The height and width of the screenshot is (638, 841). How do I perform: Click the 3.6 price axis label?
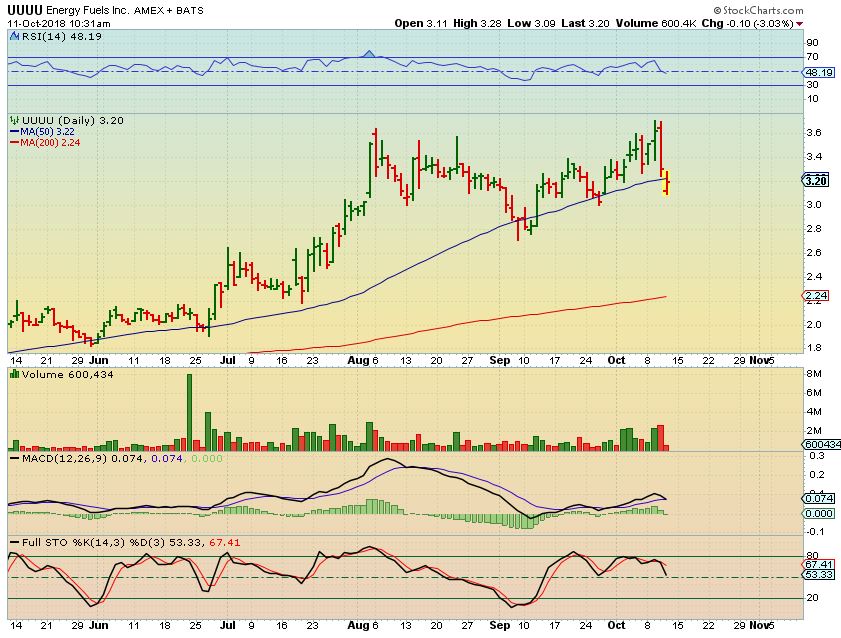814,133
